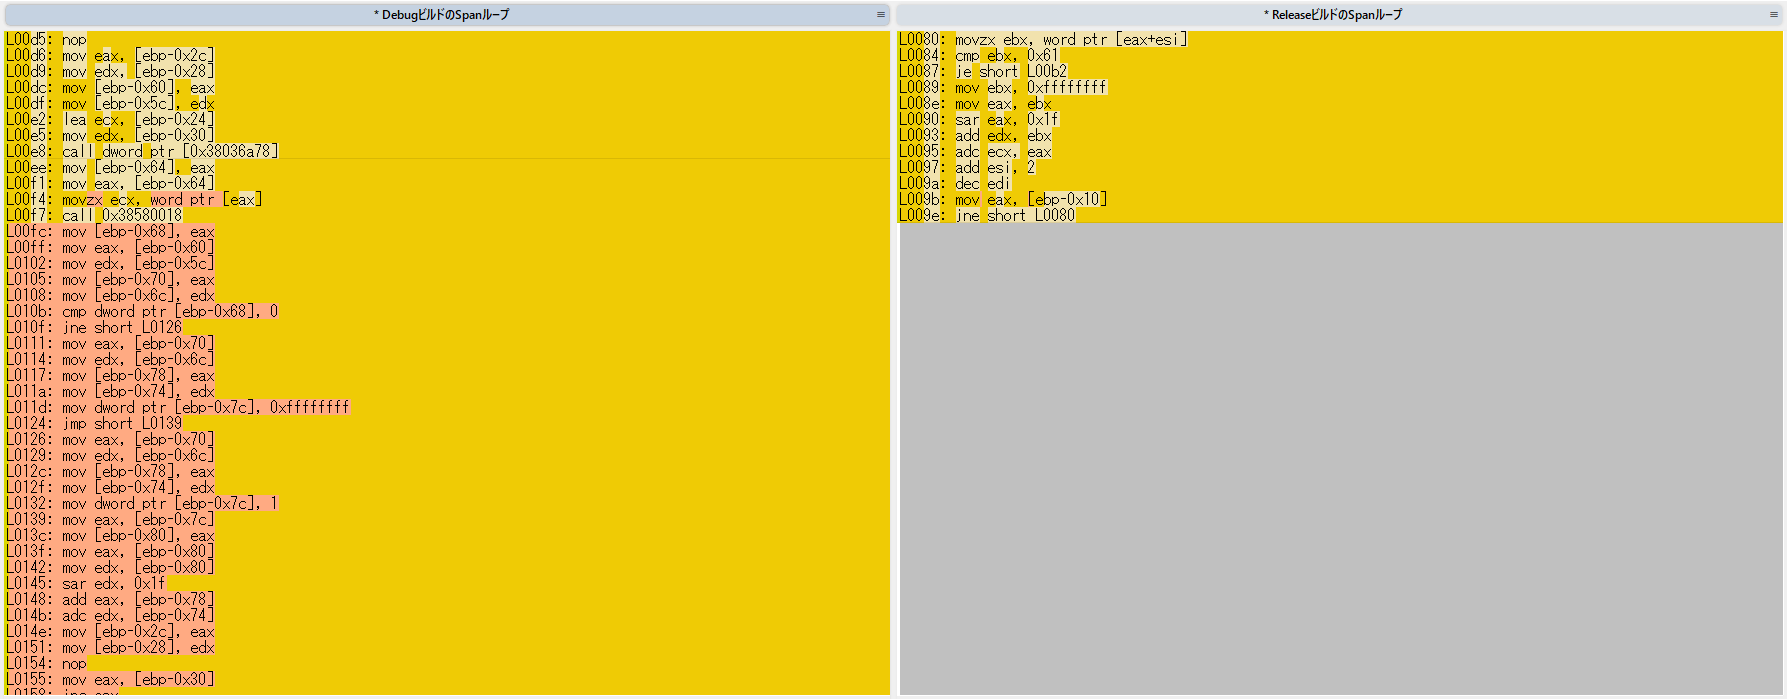Click line L00f4: movzx ecx, word ptr [eax]

tap(134, 200)
